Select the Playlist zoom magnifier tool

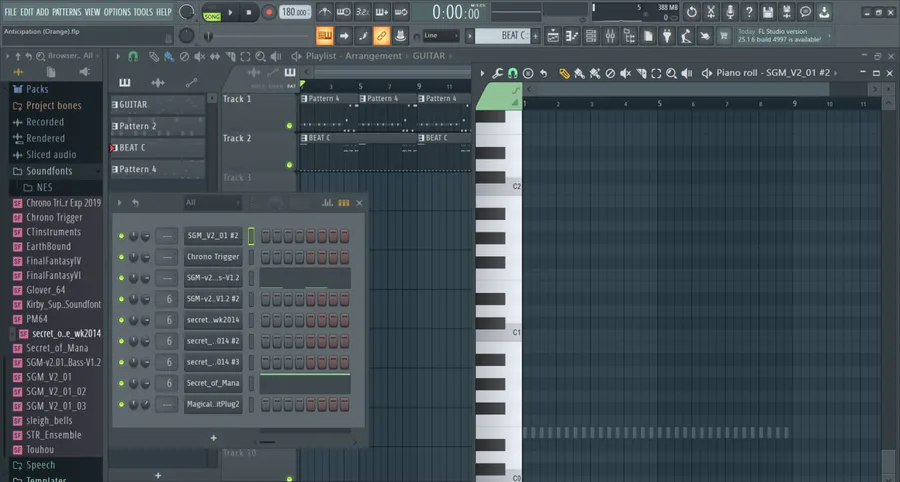coord(261,56)
